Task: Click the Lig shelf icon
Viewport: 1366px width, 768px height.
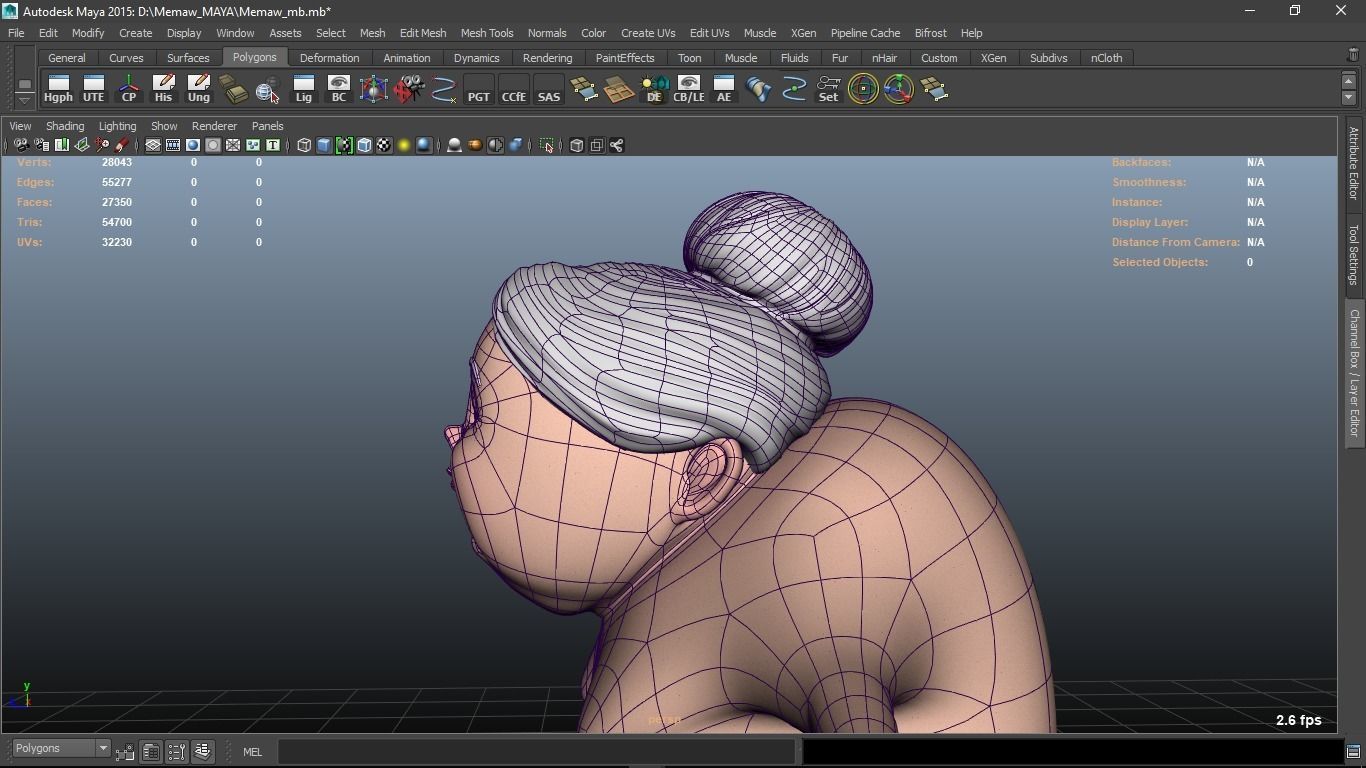Action: (303, 89)
